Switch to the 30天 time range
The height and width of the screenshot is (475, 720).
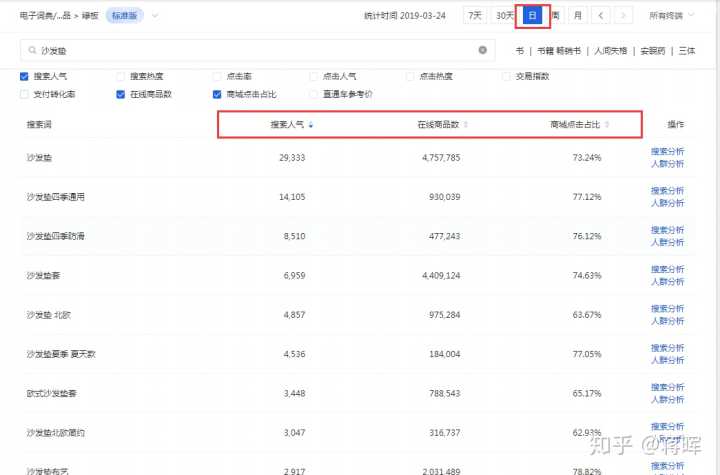point(505,16)
